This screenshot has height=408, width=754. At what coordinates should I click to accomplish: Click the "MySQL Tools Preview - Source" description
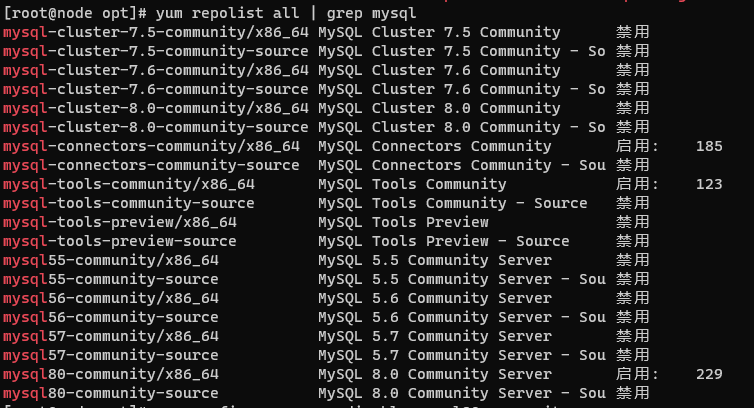[x=444, y=241]
